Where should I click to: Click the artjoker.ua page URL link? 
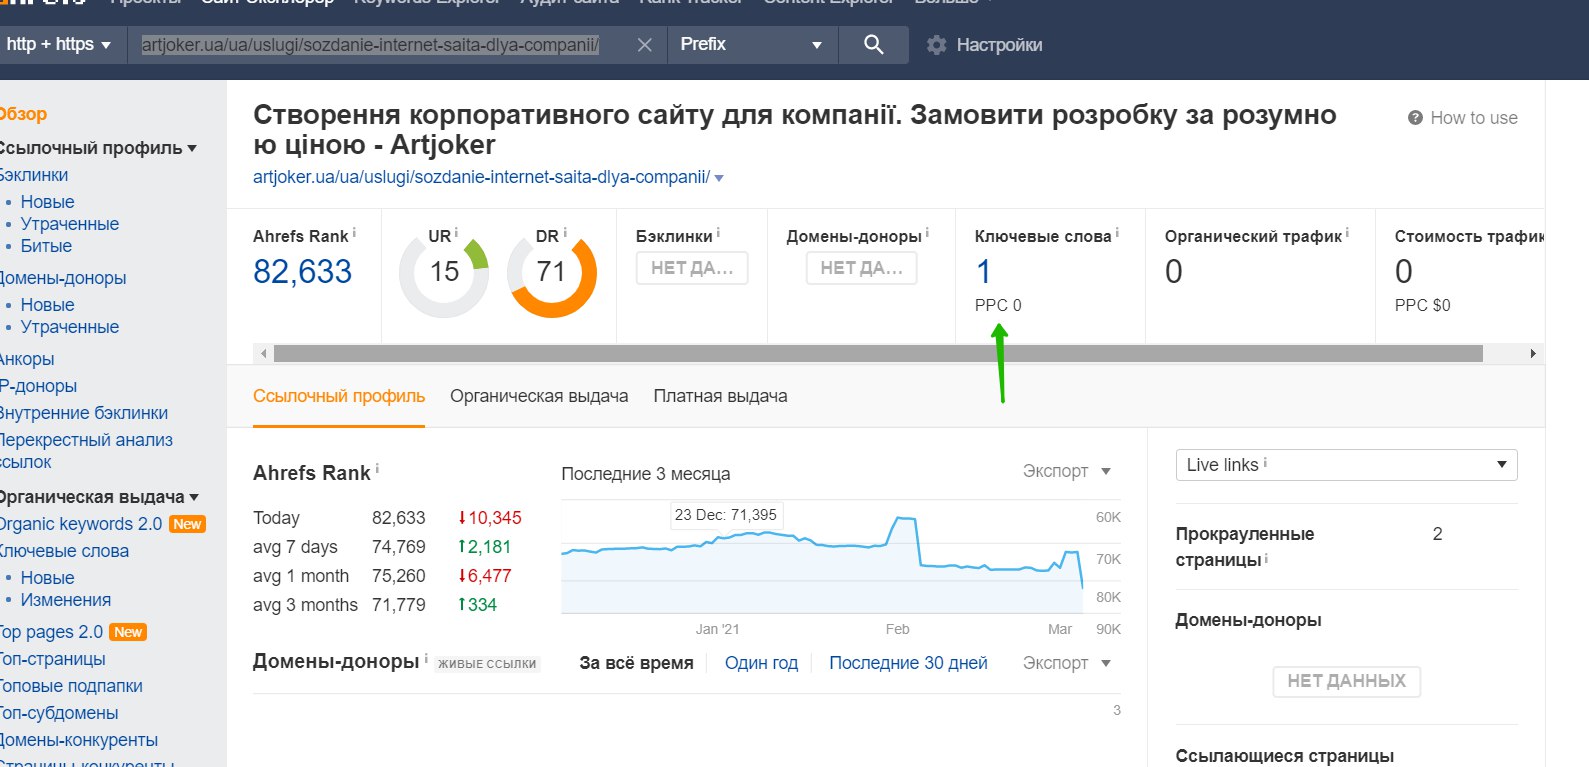(x=481, y=177)
